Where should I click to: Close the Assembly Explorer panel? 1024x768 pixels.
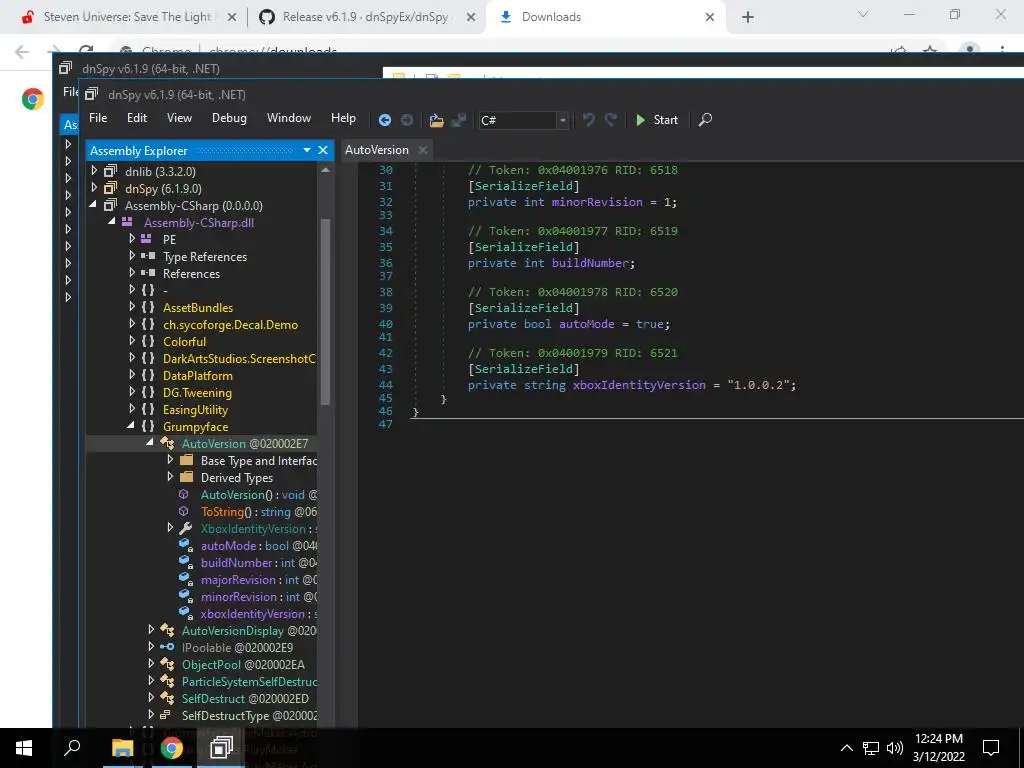tap(323, 150)
